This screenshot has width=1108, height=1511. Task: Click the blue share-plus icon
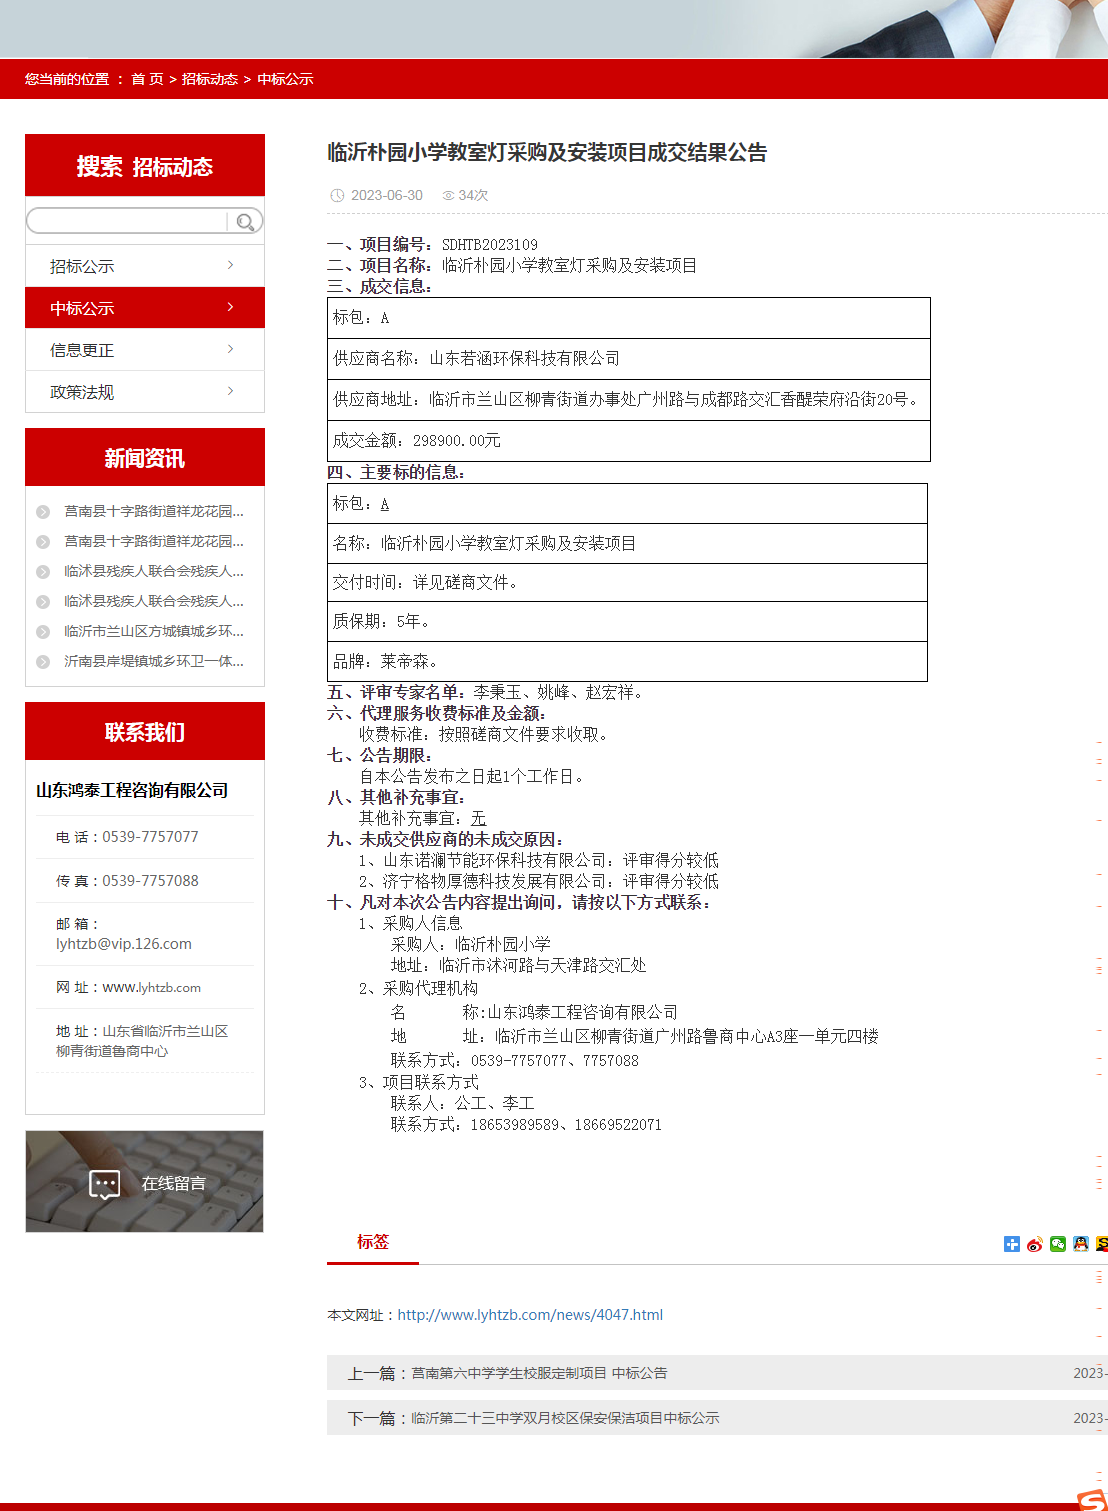click(x=1012, y=1244)
